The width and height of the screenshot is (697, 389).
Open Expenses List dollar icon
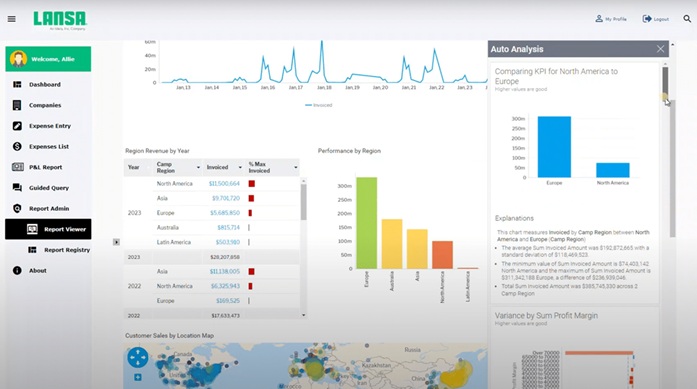[17, 146]
